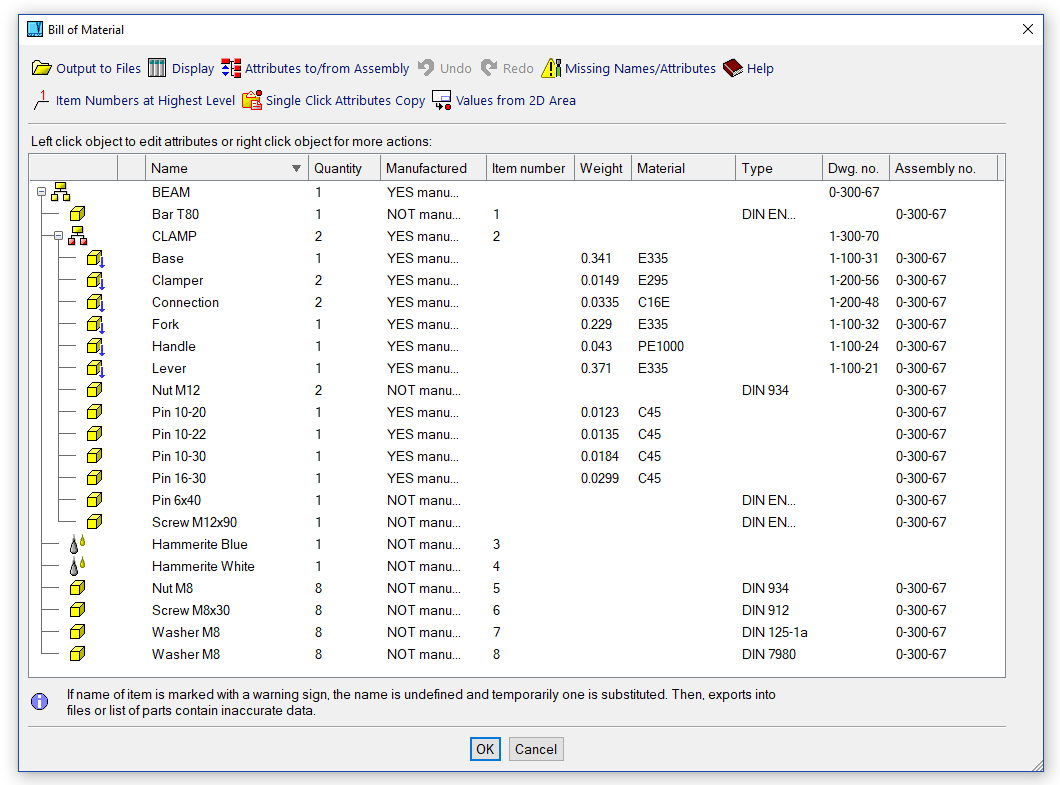Open Attributes to/from Assembly tool
Image resolution: width=1060 pixels, height=785 pixels.
(231, 68)
